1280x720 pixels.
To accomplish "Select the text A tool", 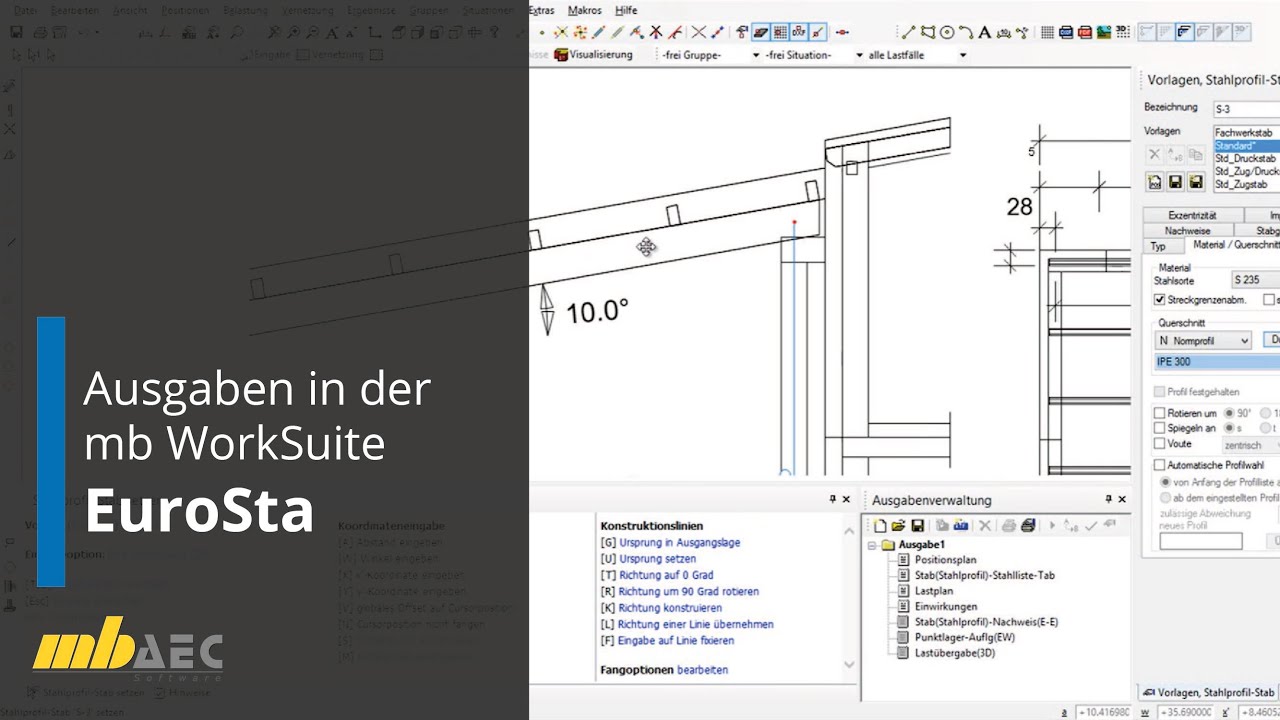I will [985, 32].
